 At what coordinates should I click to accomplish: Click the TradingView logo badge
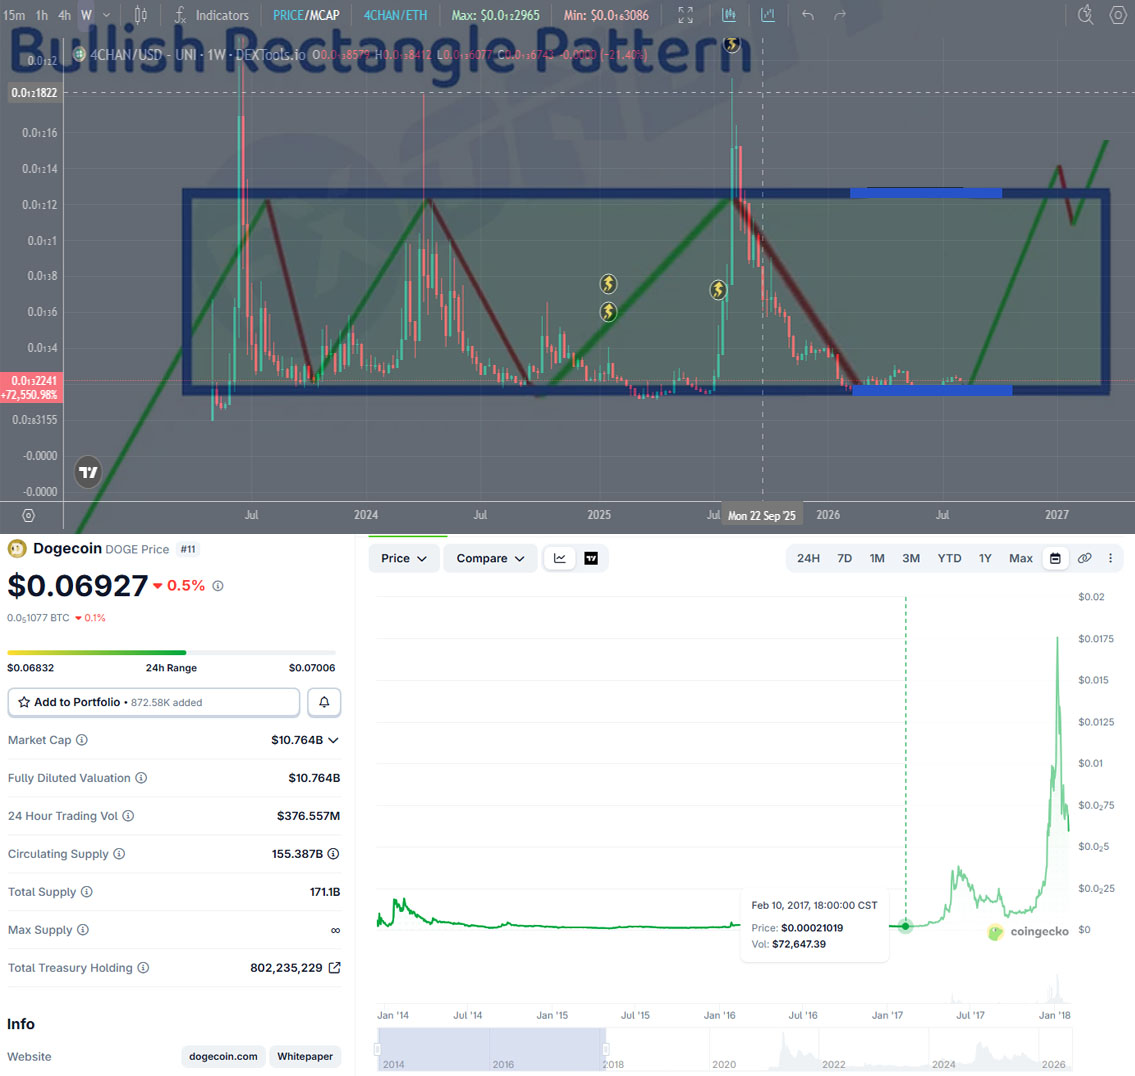pos(88,472)
